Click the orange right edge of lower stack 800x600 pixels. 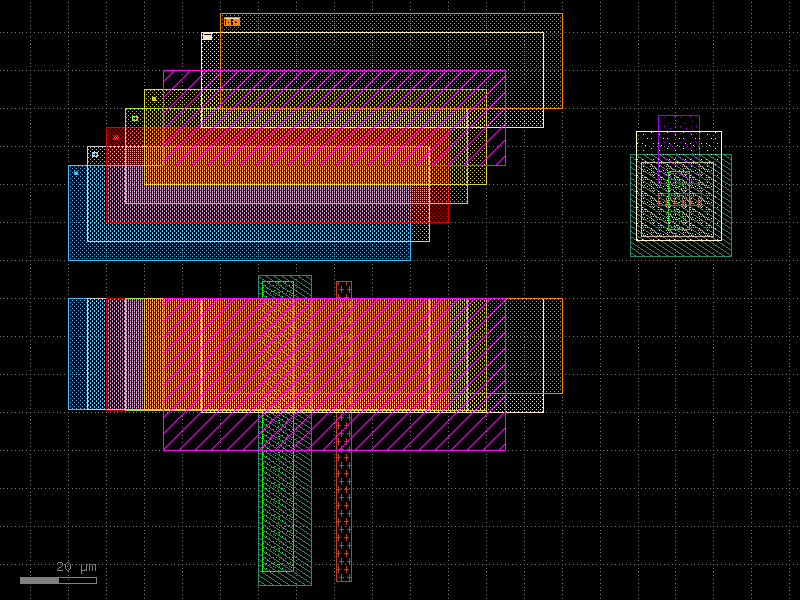[x=553, y=346]
